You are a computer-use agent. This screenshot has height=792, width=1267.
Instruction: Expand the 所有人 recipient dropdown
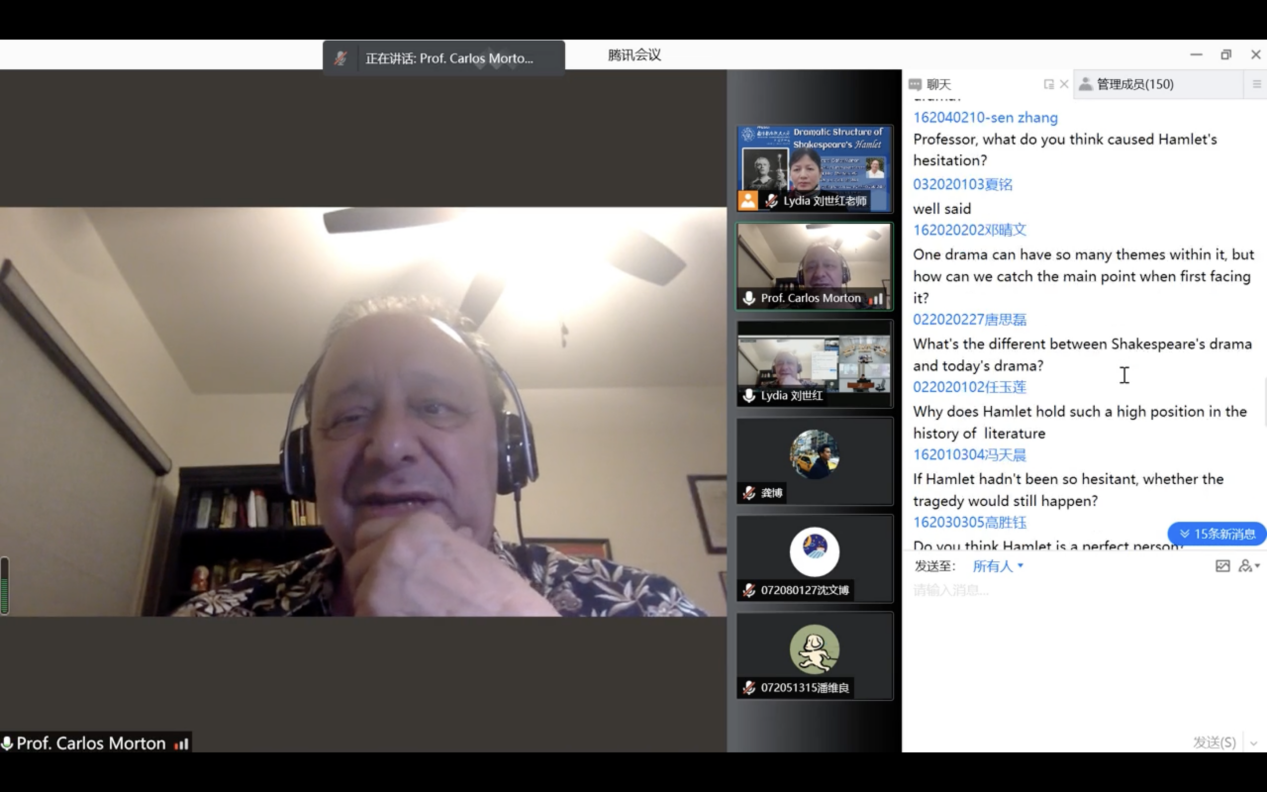[x=998, y=566]
